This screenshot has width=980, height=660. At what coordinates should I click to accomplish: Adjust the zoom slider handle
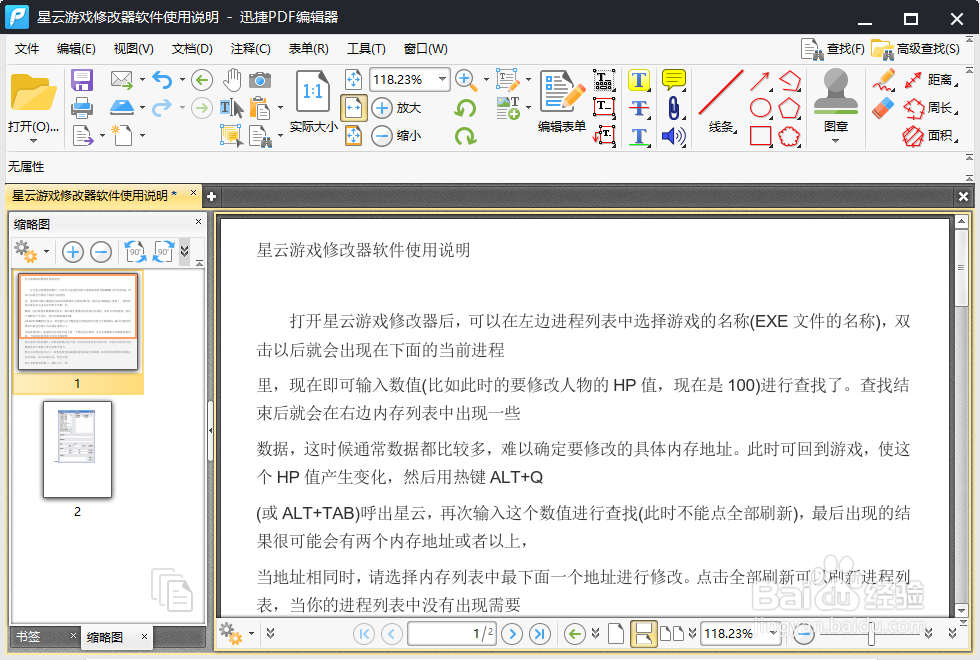871,634
